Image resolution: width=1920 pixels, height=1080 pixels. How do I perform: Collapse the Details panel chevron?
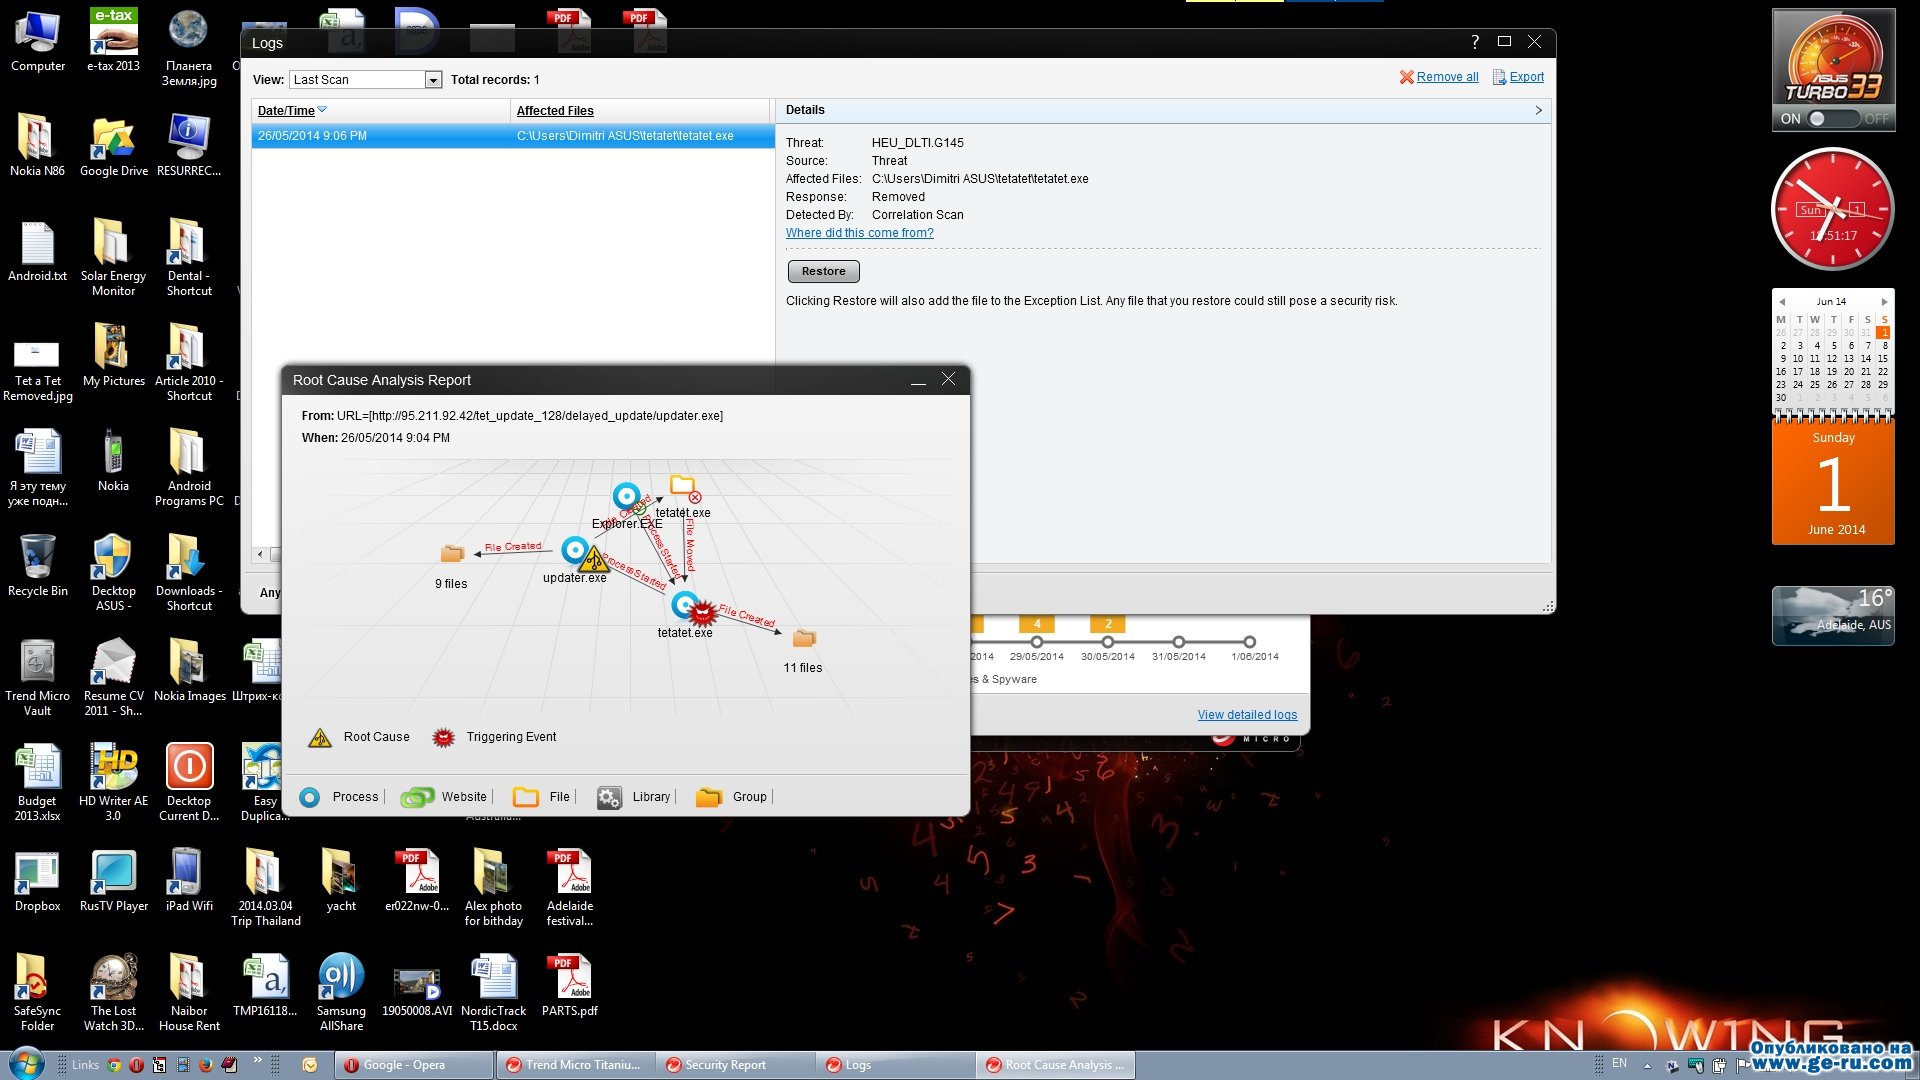click(1538, 111)
